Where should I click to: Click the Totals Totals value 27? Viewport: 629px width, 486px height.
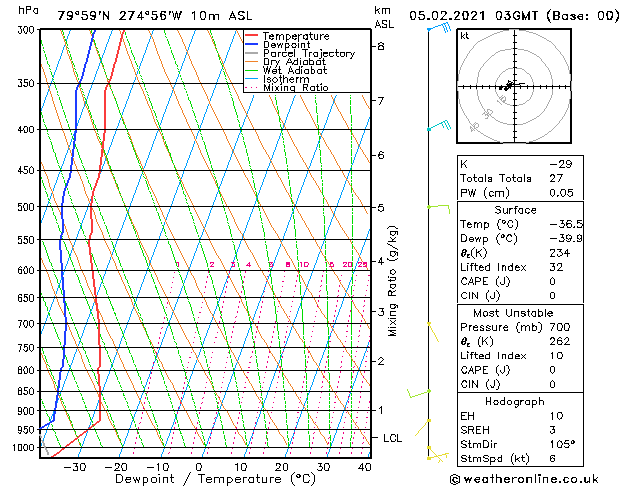[556, 178]
